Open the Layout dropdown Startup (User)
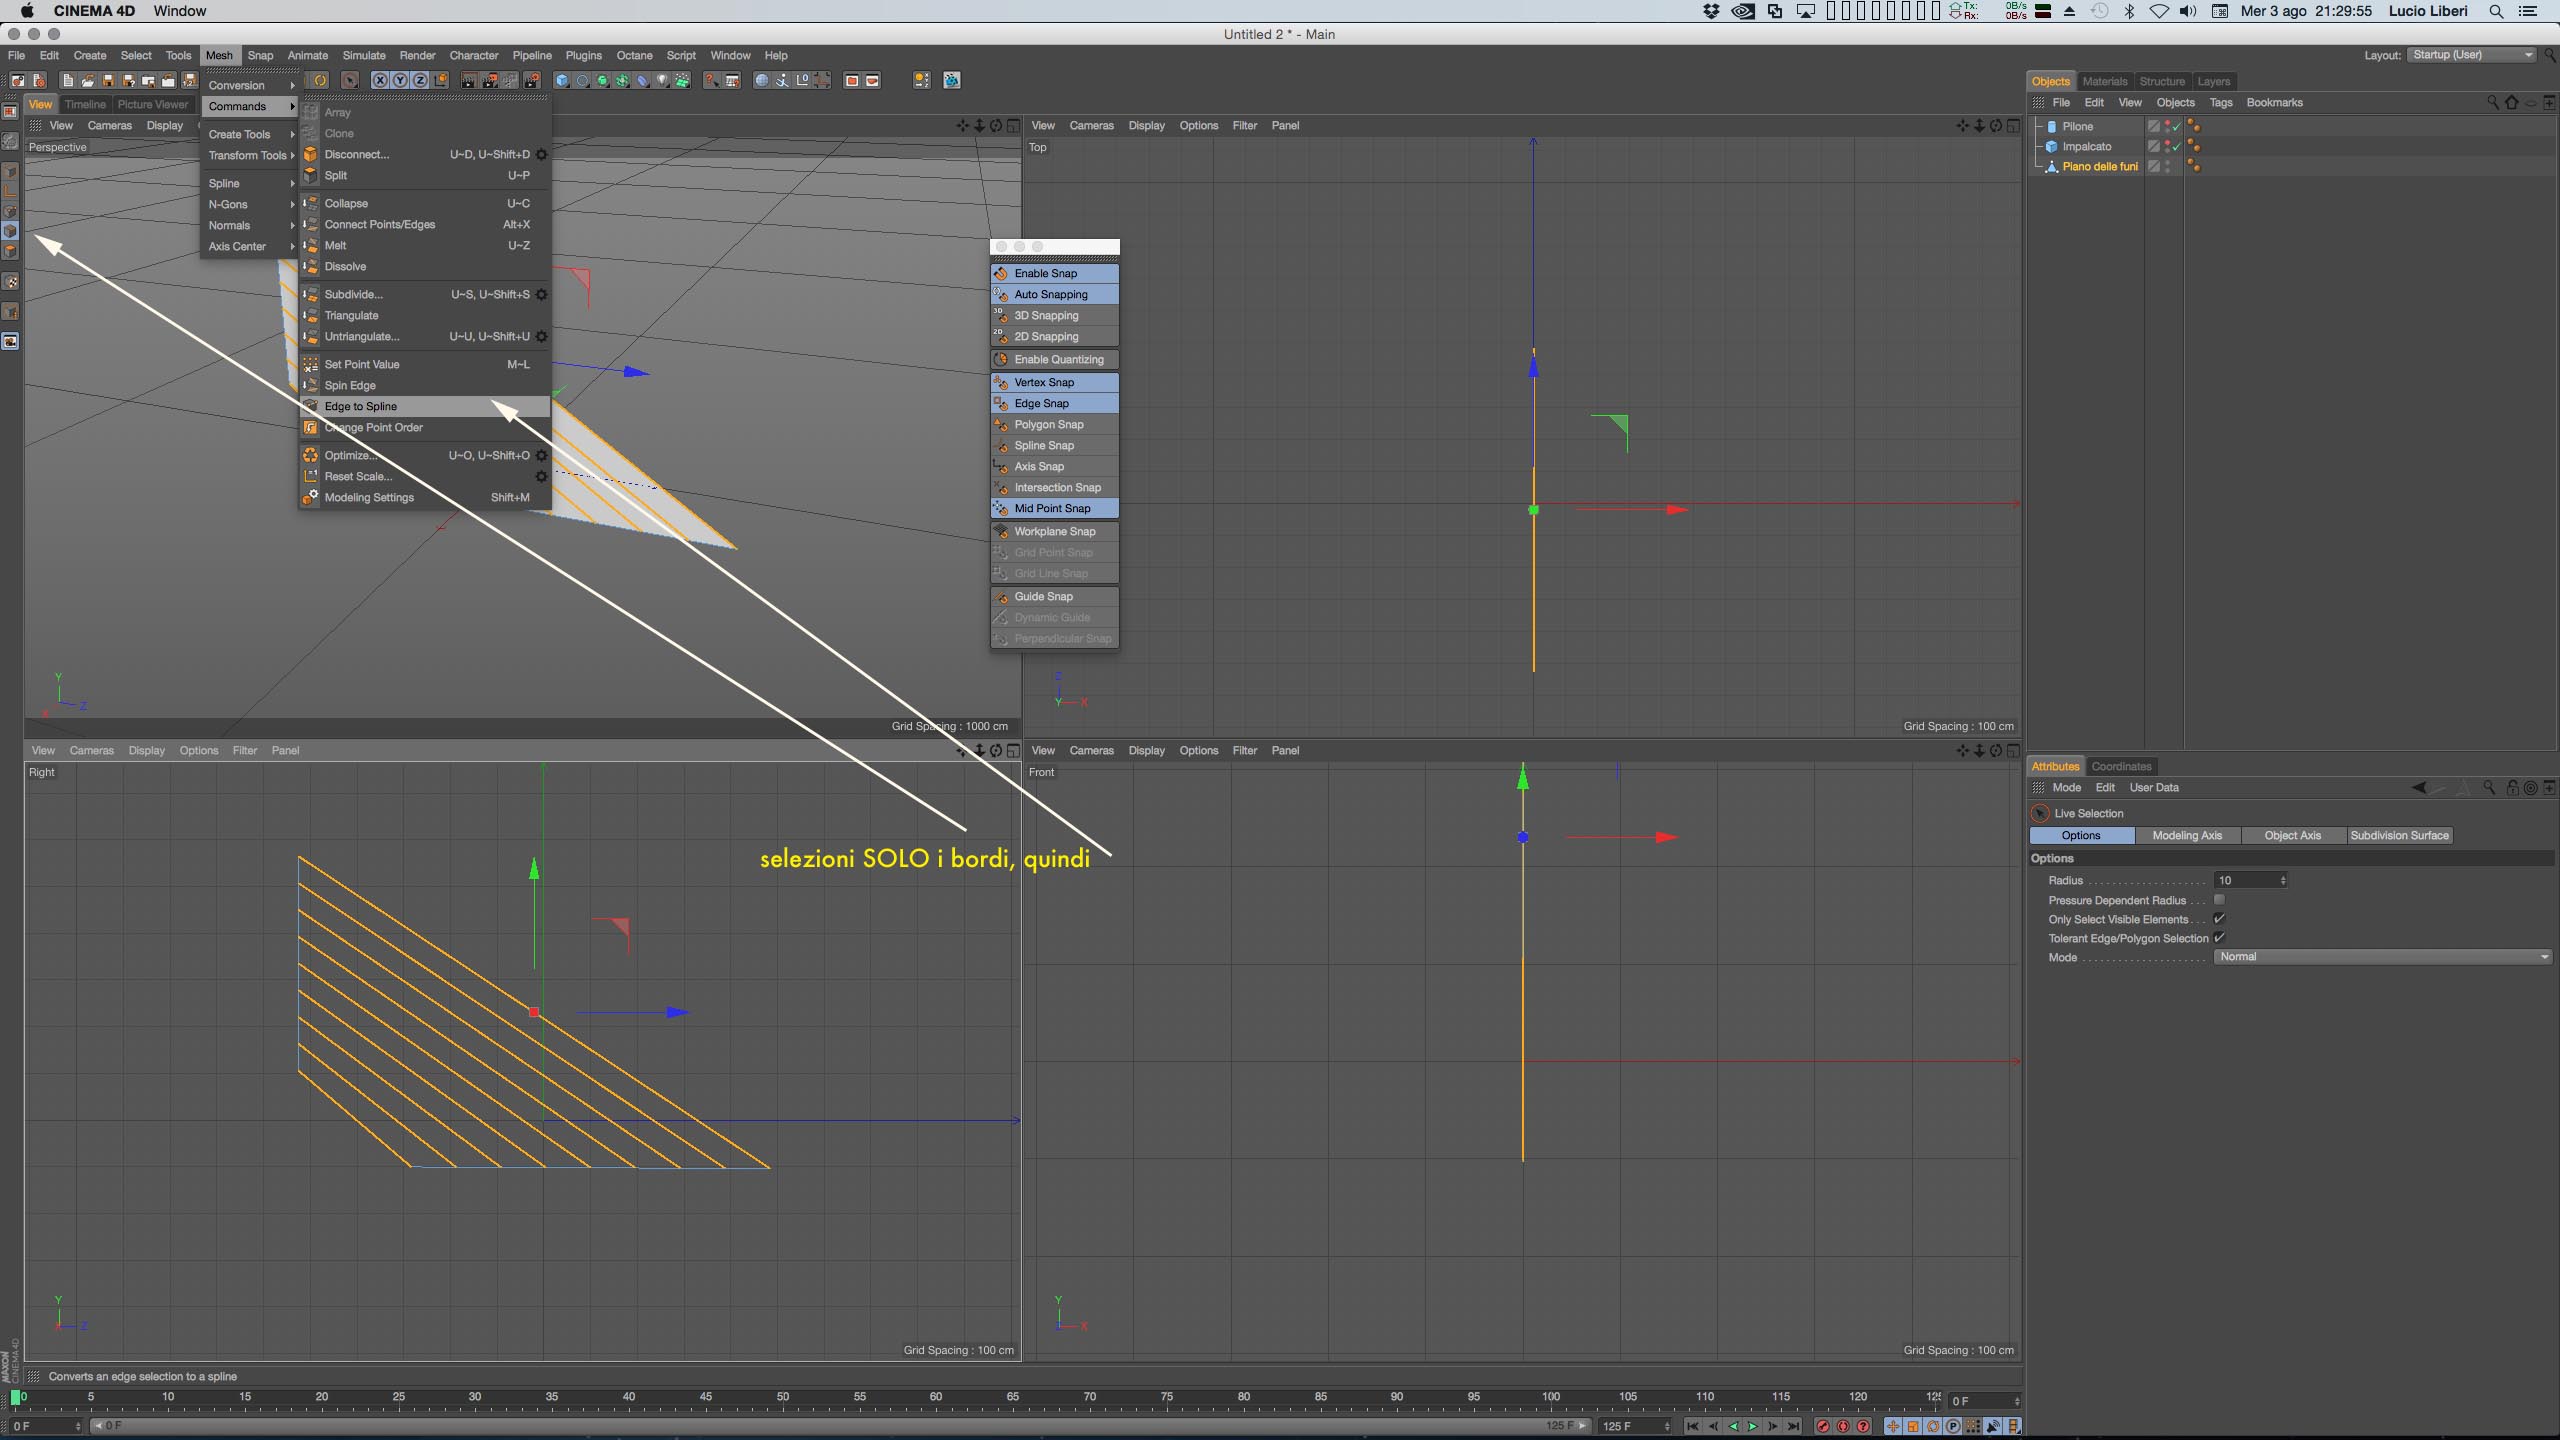The height and width of the screenshot is (1440, 2560). [2471, 55]
